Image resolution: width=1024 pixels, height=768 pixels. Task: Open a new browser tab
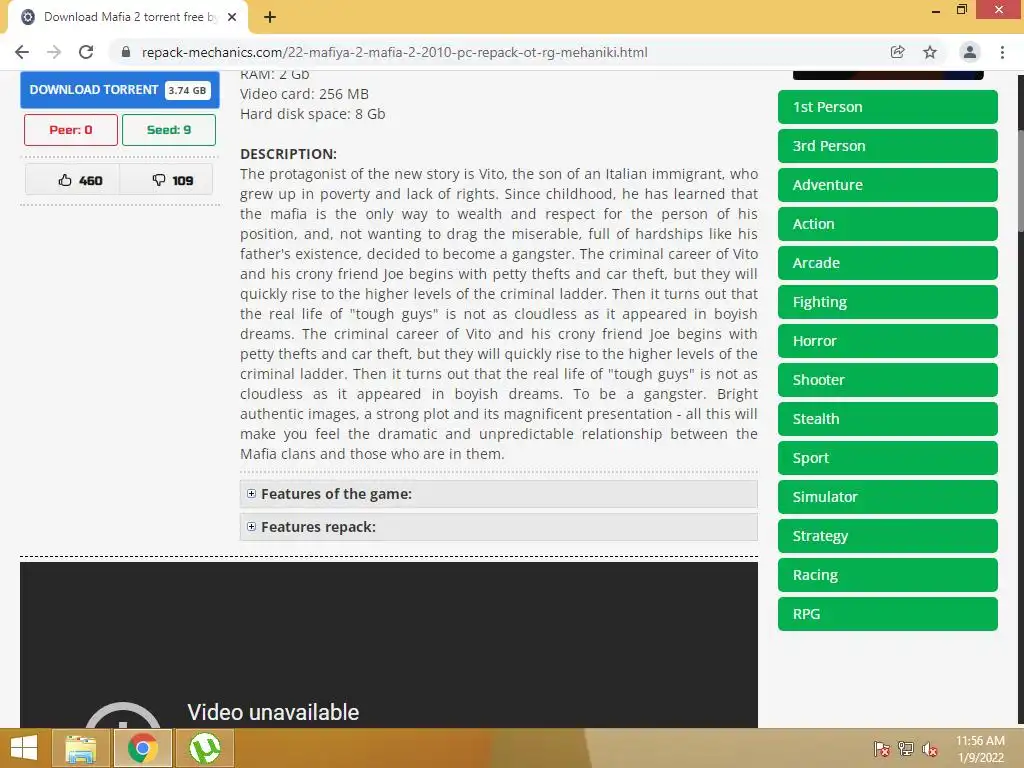click(x=270, y=17)
